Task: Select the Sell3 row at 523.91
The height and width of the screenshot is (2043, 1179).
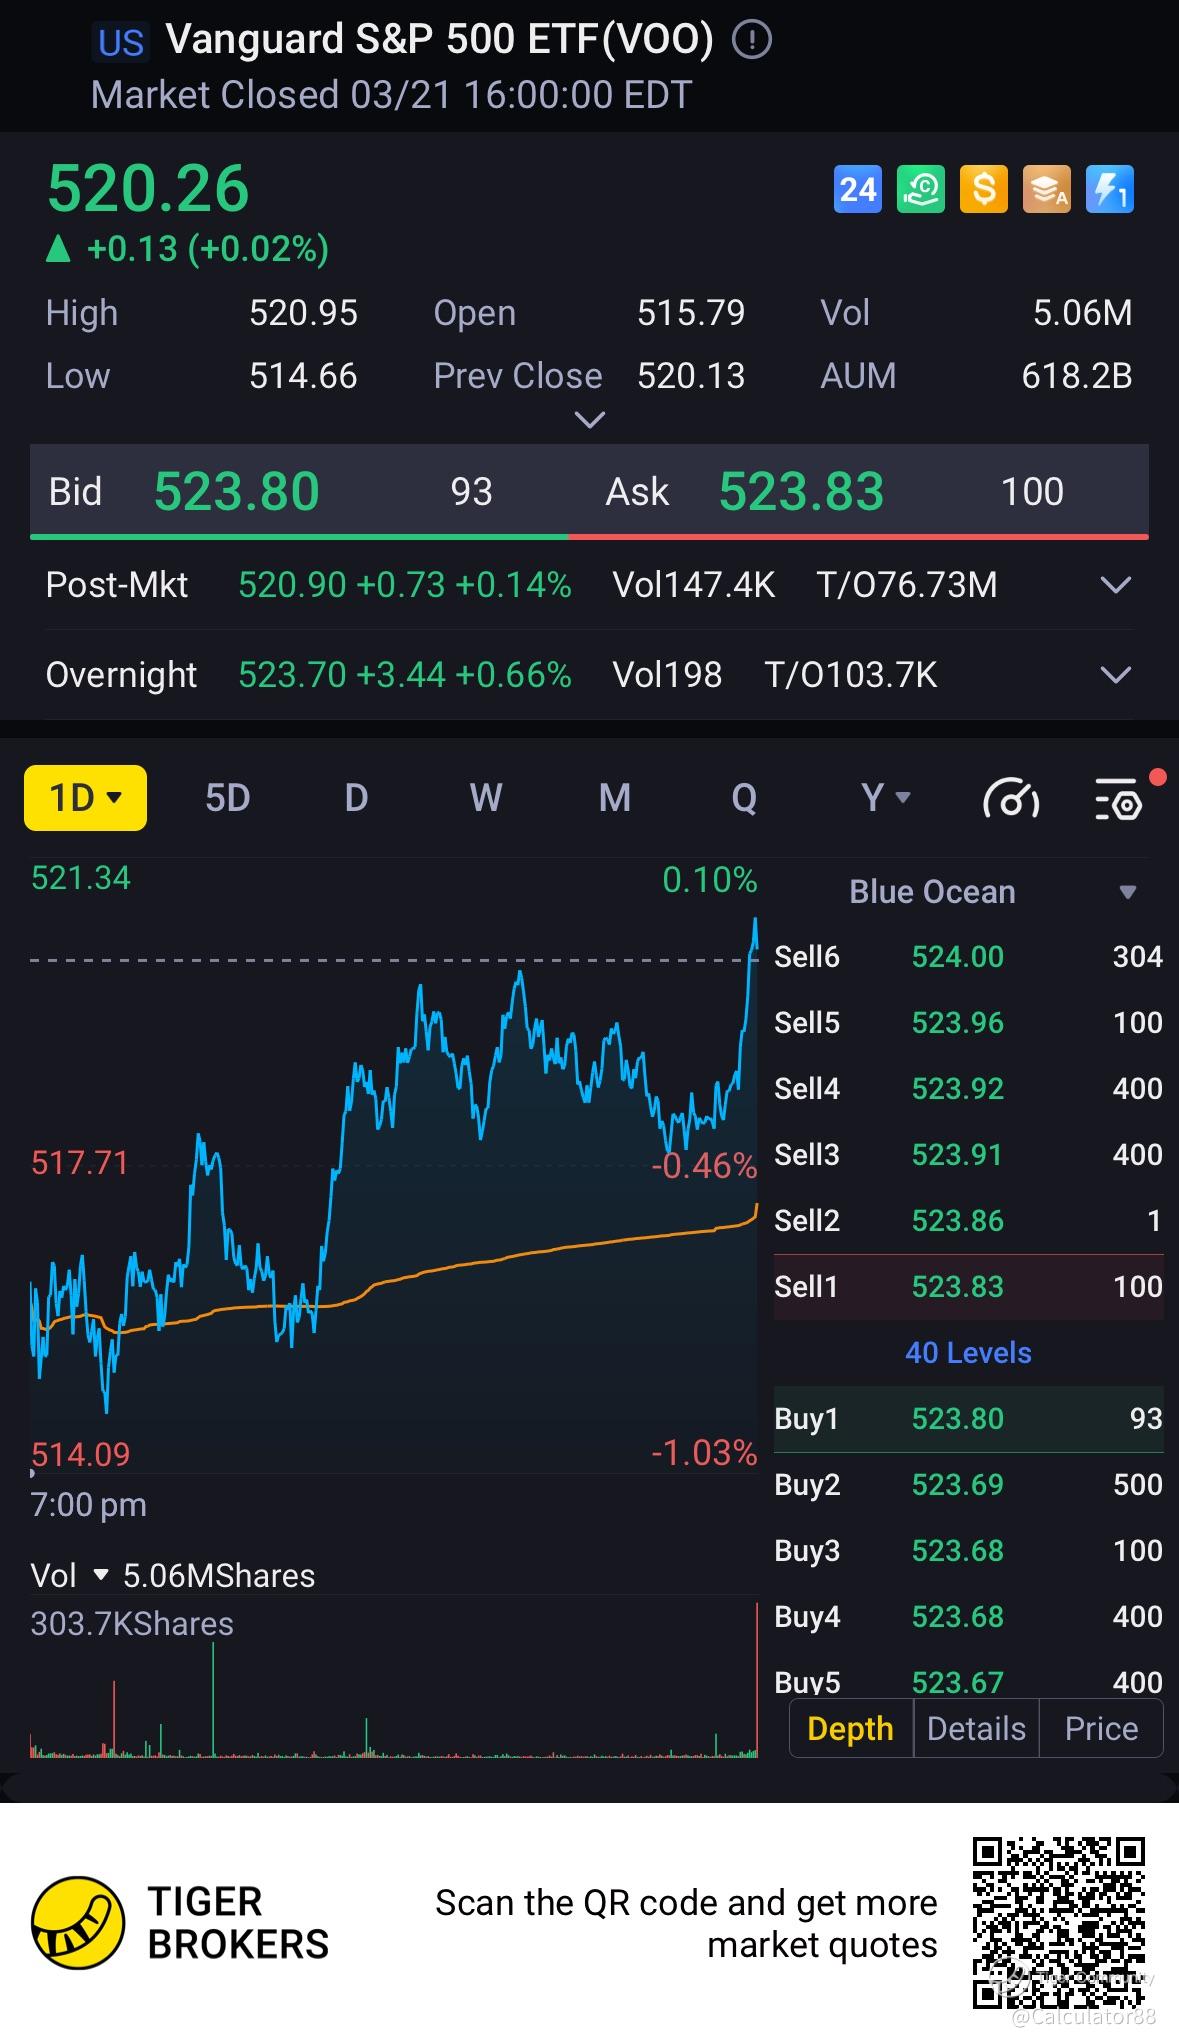Action: click(x=968, y=1155)
